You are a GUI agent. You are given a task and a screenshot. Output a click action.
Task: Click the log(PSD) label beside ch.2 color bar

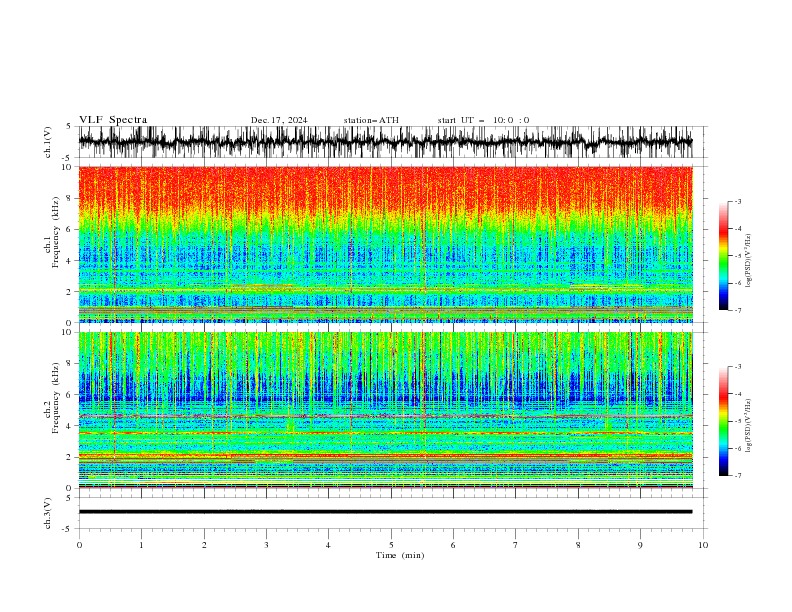pos(748,425)
